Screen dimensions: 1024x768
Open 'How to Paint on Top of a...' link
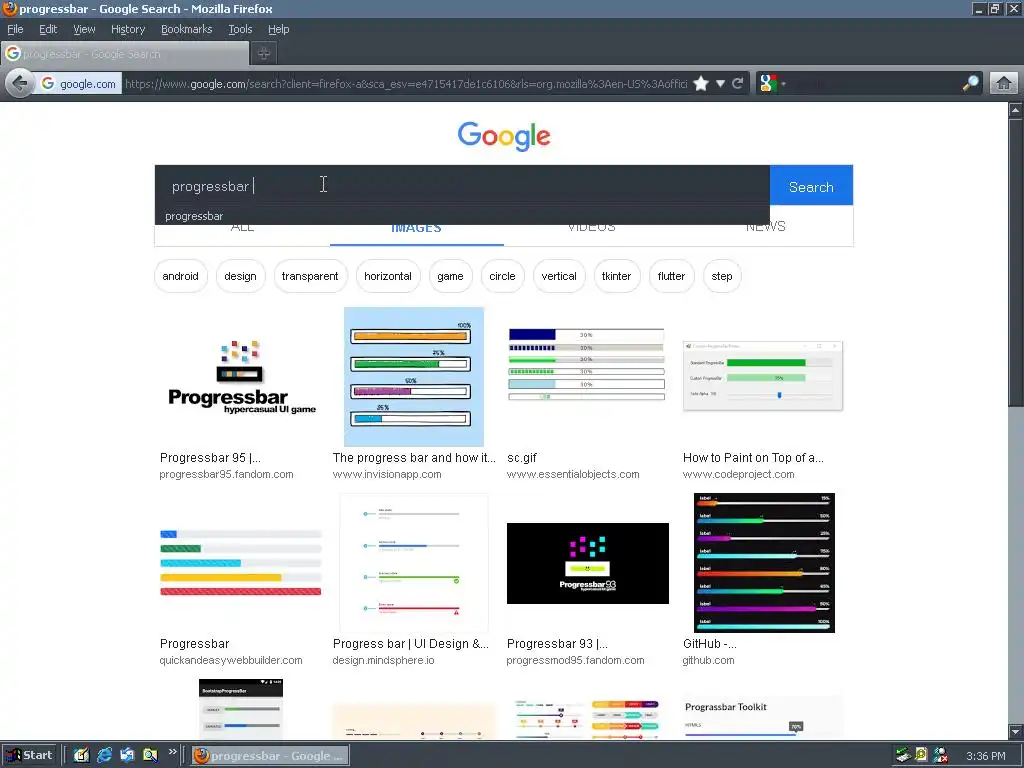[x=753, y=458]
